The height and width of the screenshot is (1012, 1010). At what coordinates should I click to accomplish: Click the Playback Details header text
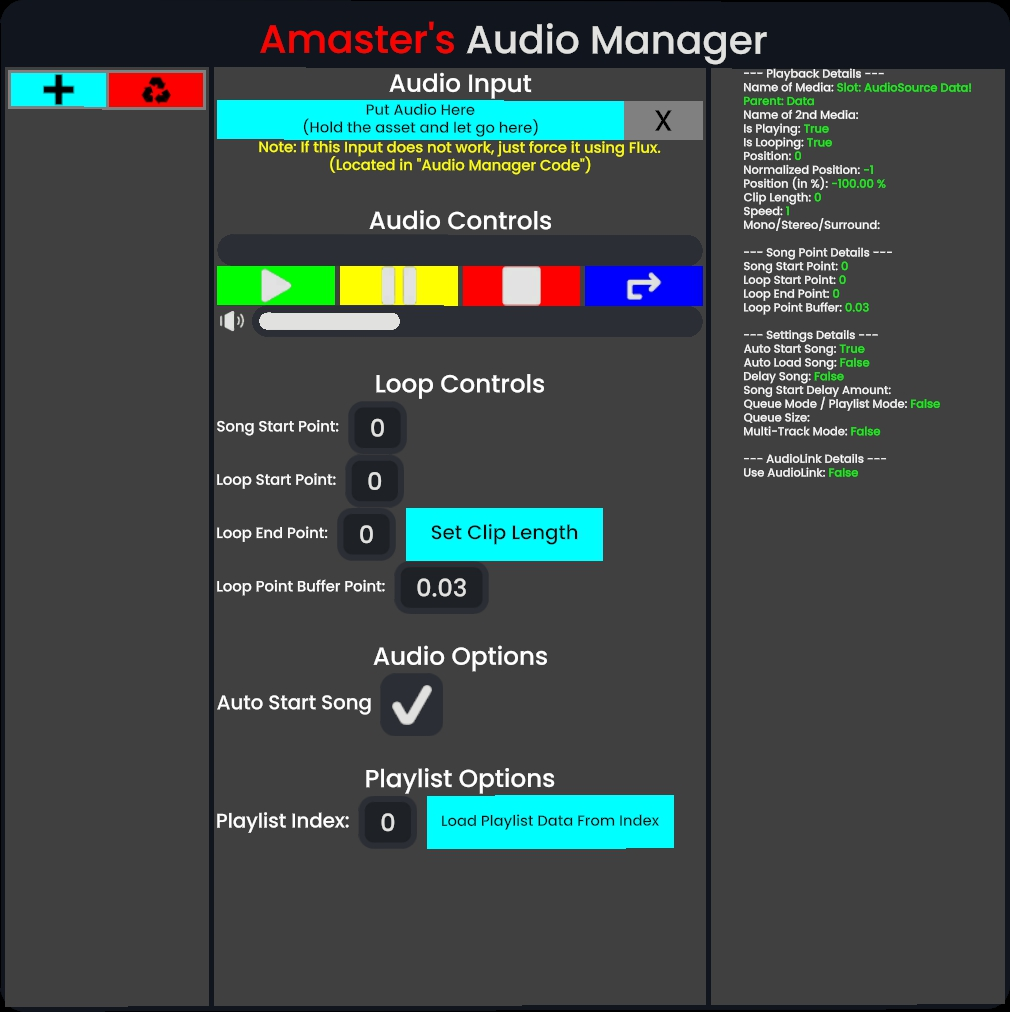pos(813,74)
